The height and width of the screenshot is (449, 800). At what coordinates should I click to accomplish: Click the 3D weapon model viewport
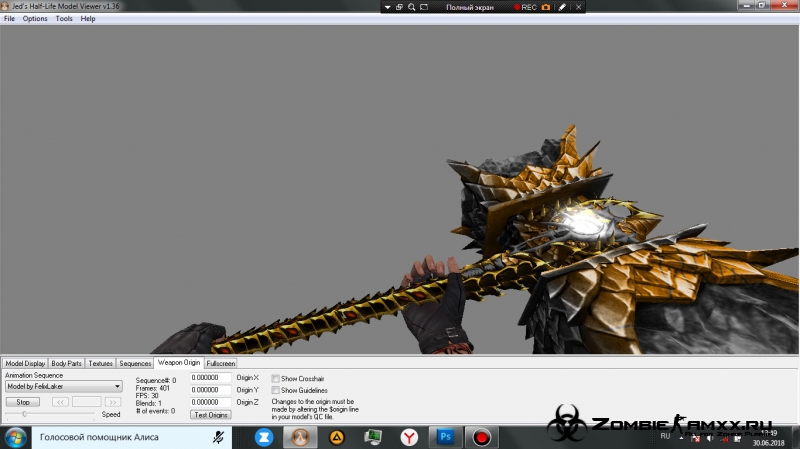(x=399, y=189)
